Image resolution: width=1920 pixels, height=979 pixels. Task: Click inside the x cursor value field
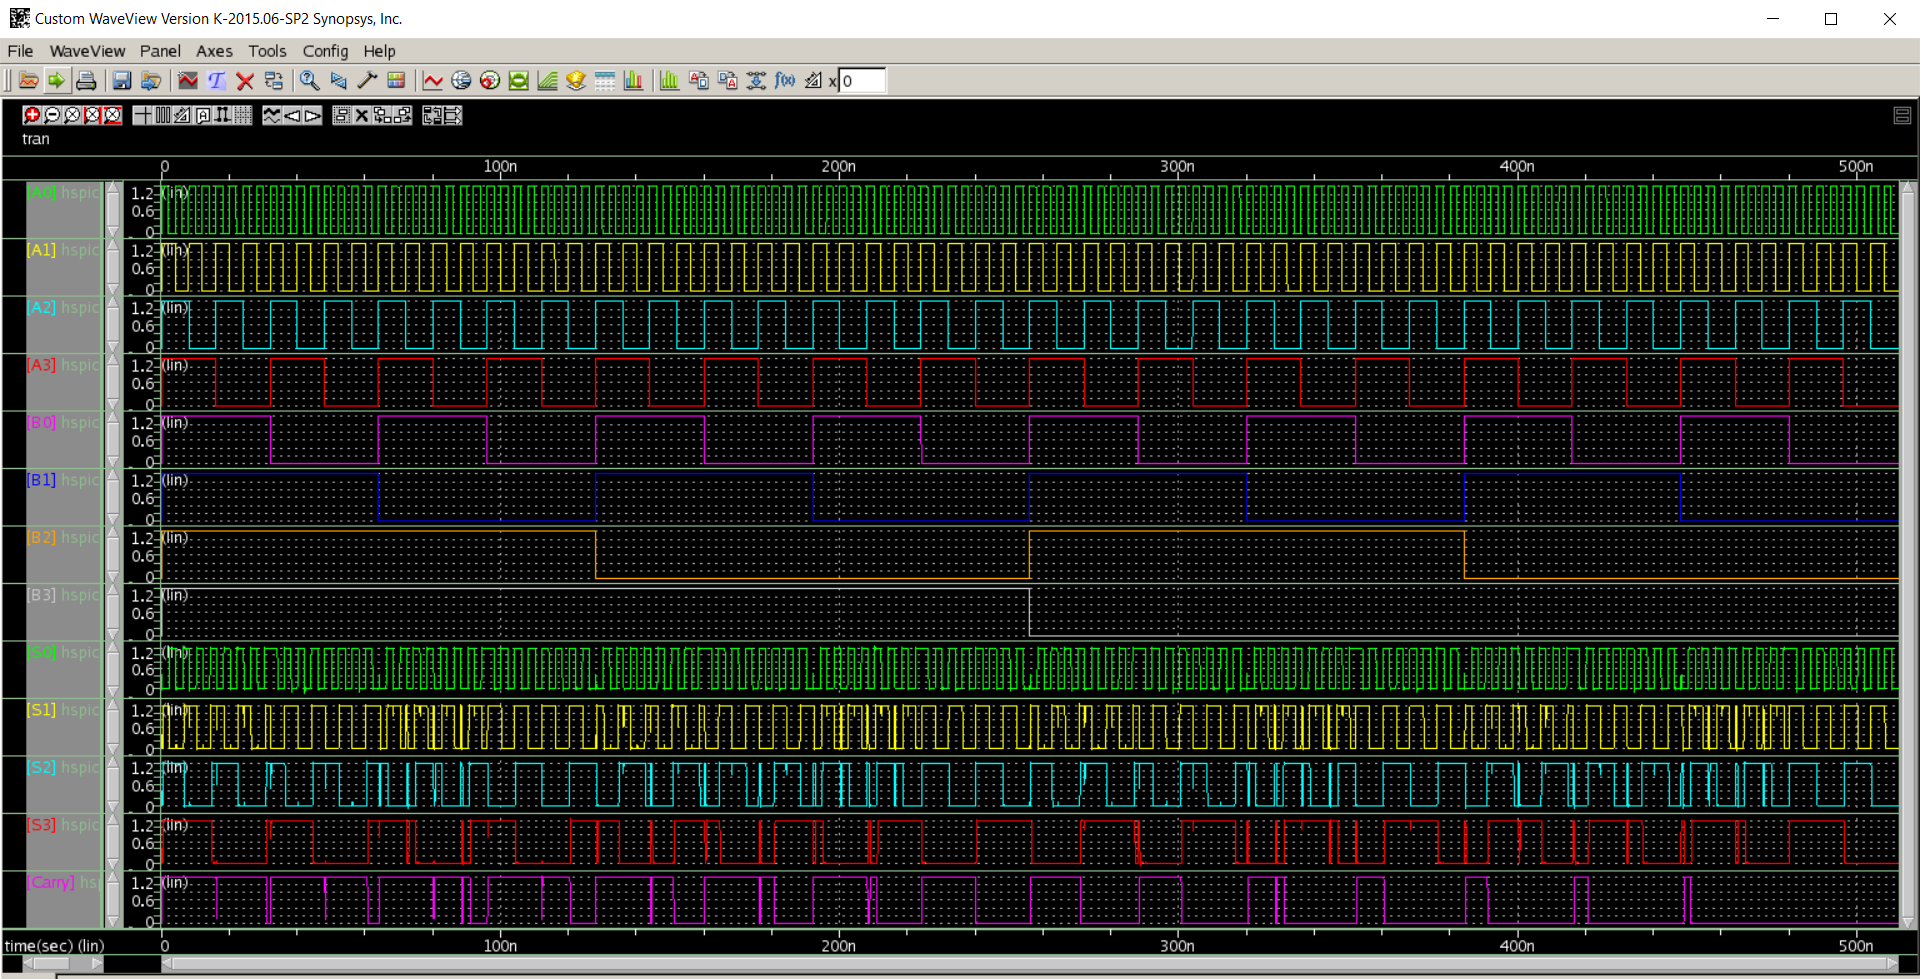tap(862, 81)
